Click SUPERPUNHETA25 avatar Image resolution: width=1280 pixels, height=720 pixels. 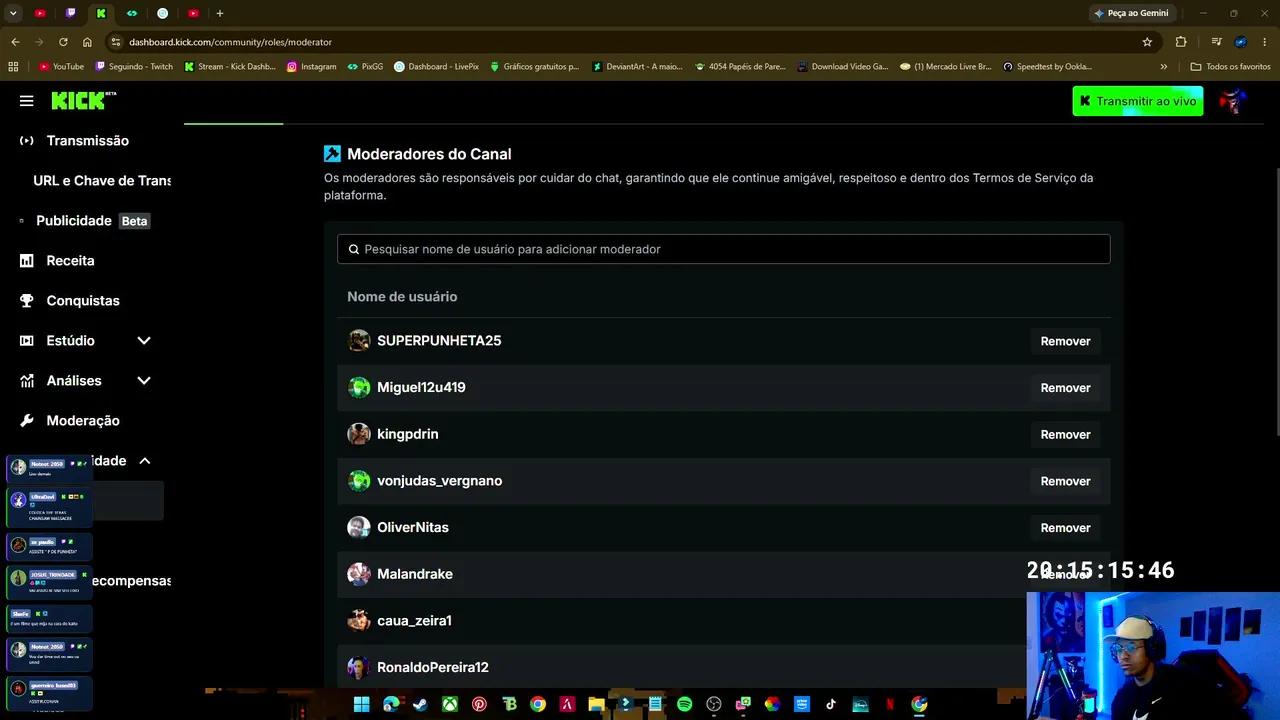pyautogui.click(x=359, y=341)
